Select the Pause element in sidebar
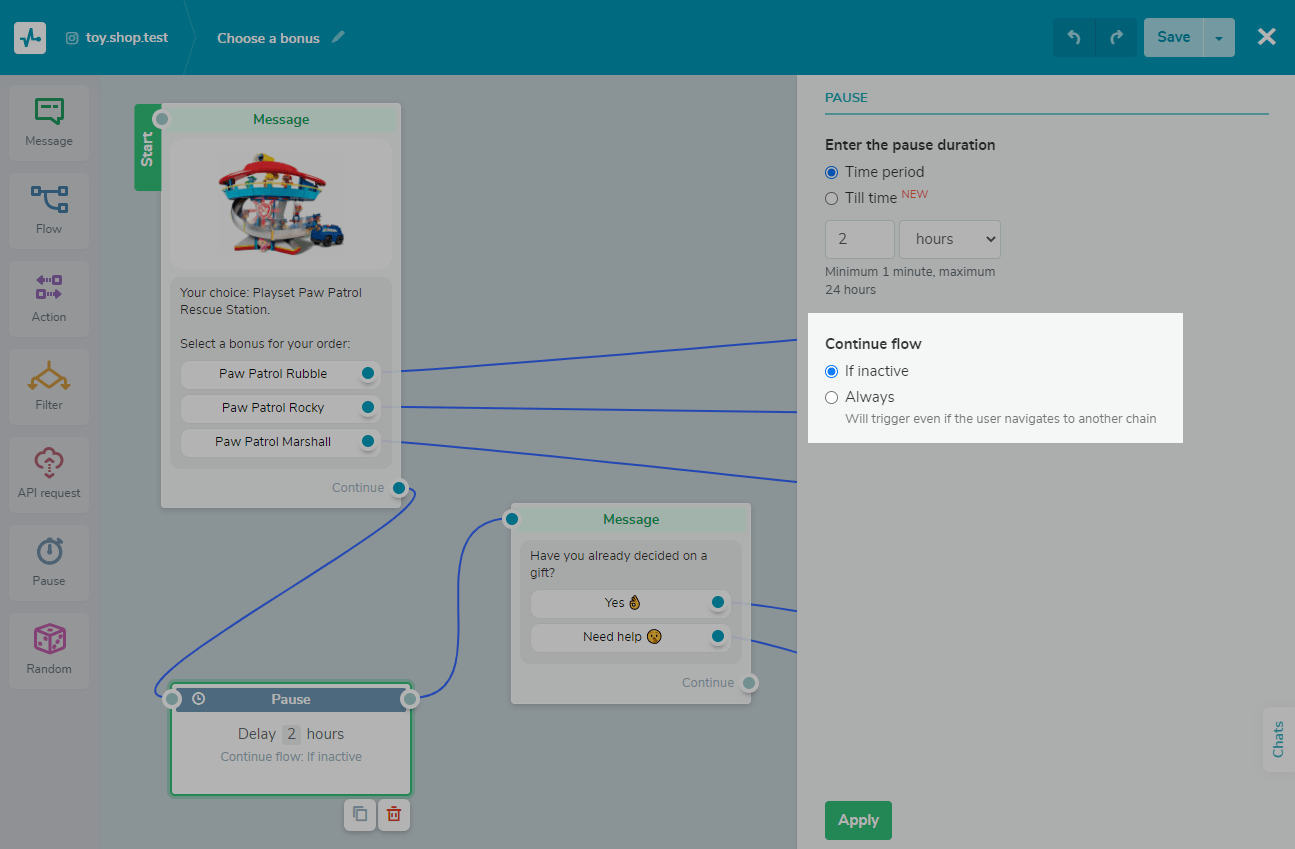 [49, 562]
